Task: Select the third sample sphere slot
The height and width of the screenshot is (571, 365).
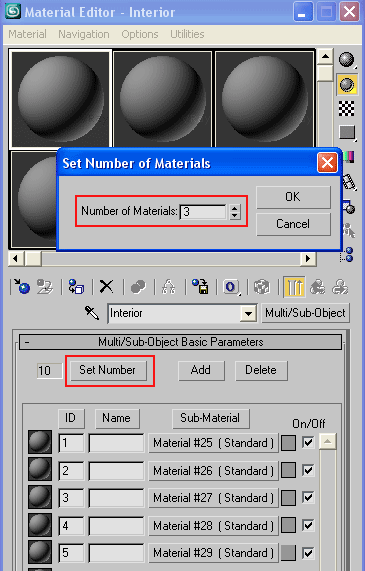Action: (x=264, y=99)
